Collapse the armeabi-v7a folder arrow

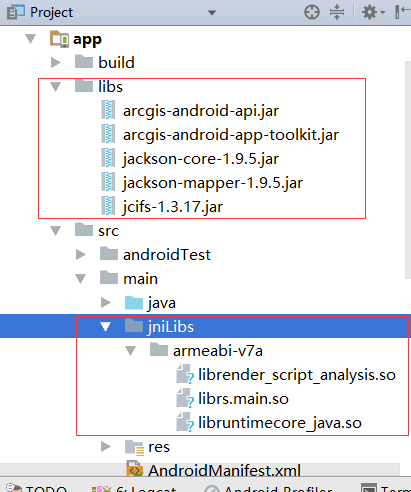130,351
